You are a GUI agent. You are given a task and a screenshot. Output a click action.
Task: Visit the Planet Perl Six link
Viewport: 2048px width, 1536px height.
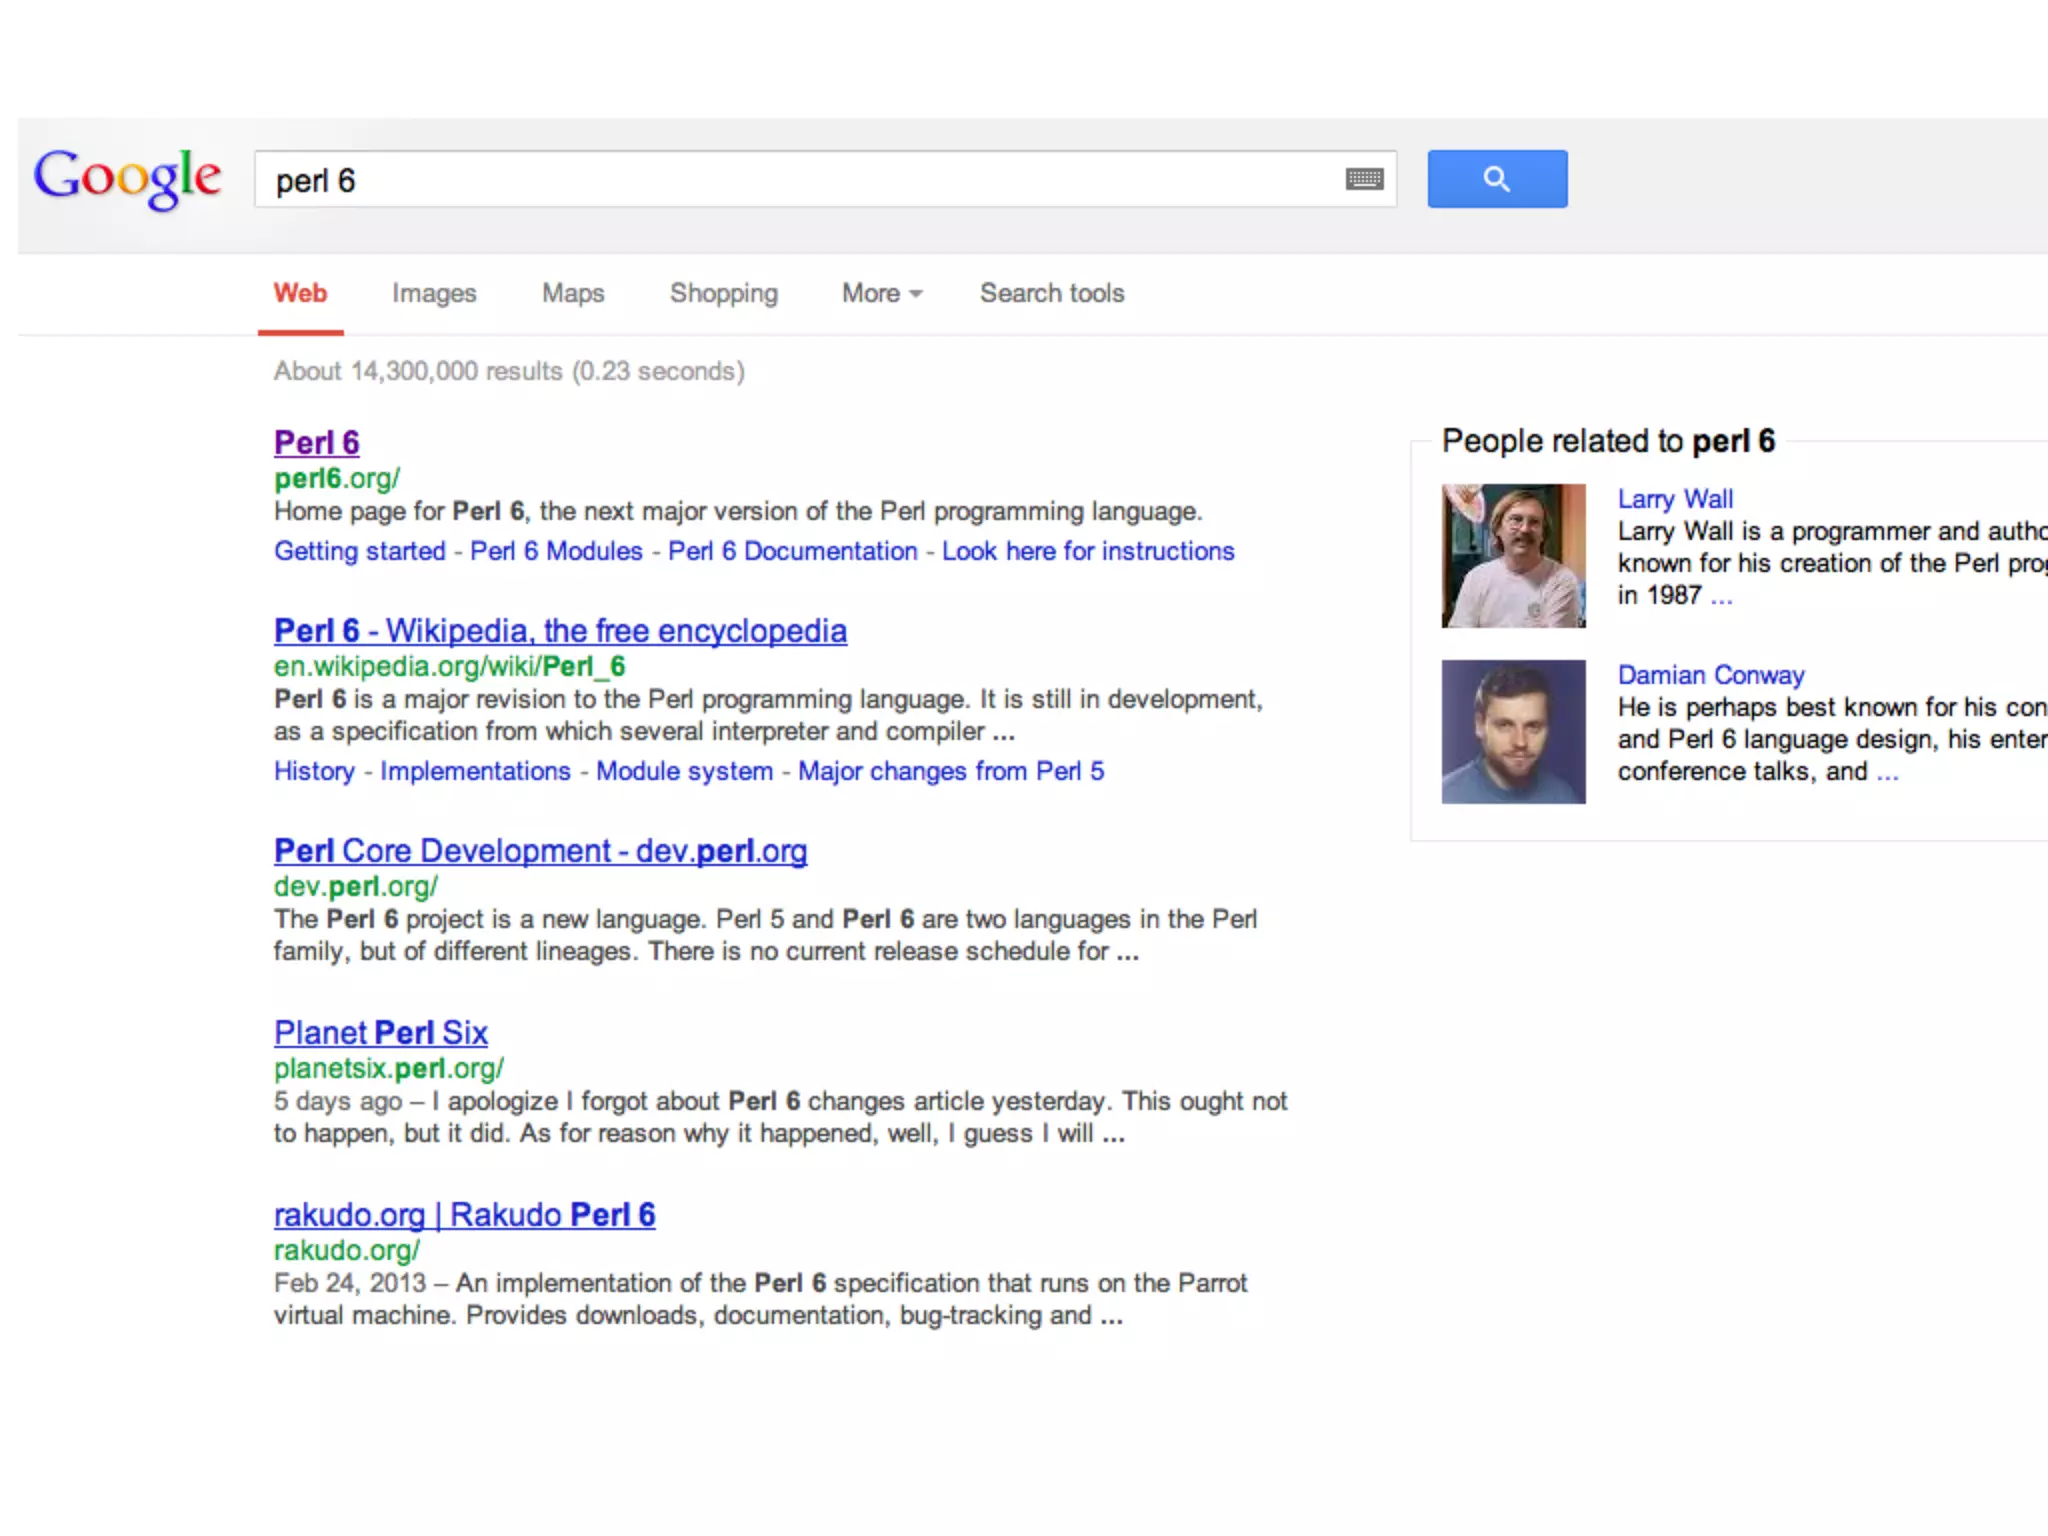point(380,1033)
